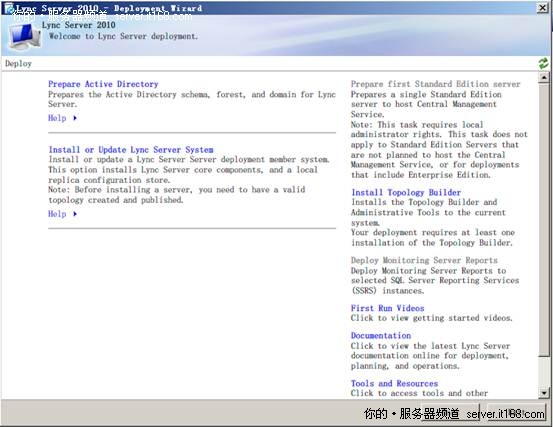This screenshot has height=427, width=553.
Task: Click Prepare first Standard Edition server
Action: 436,84
